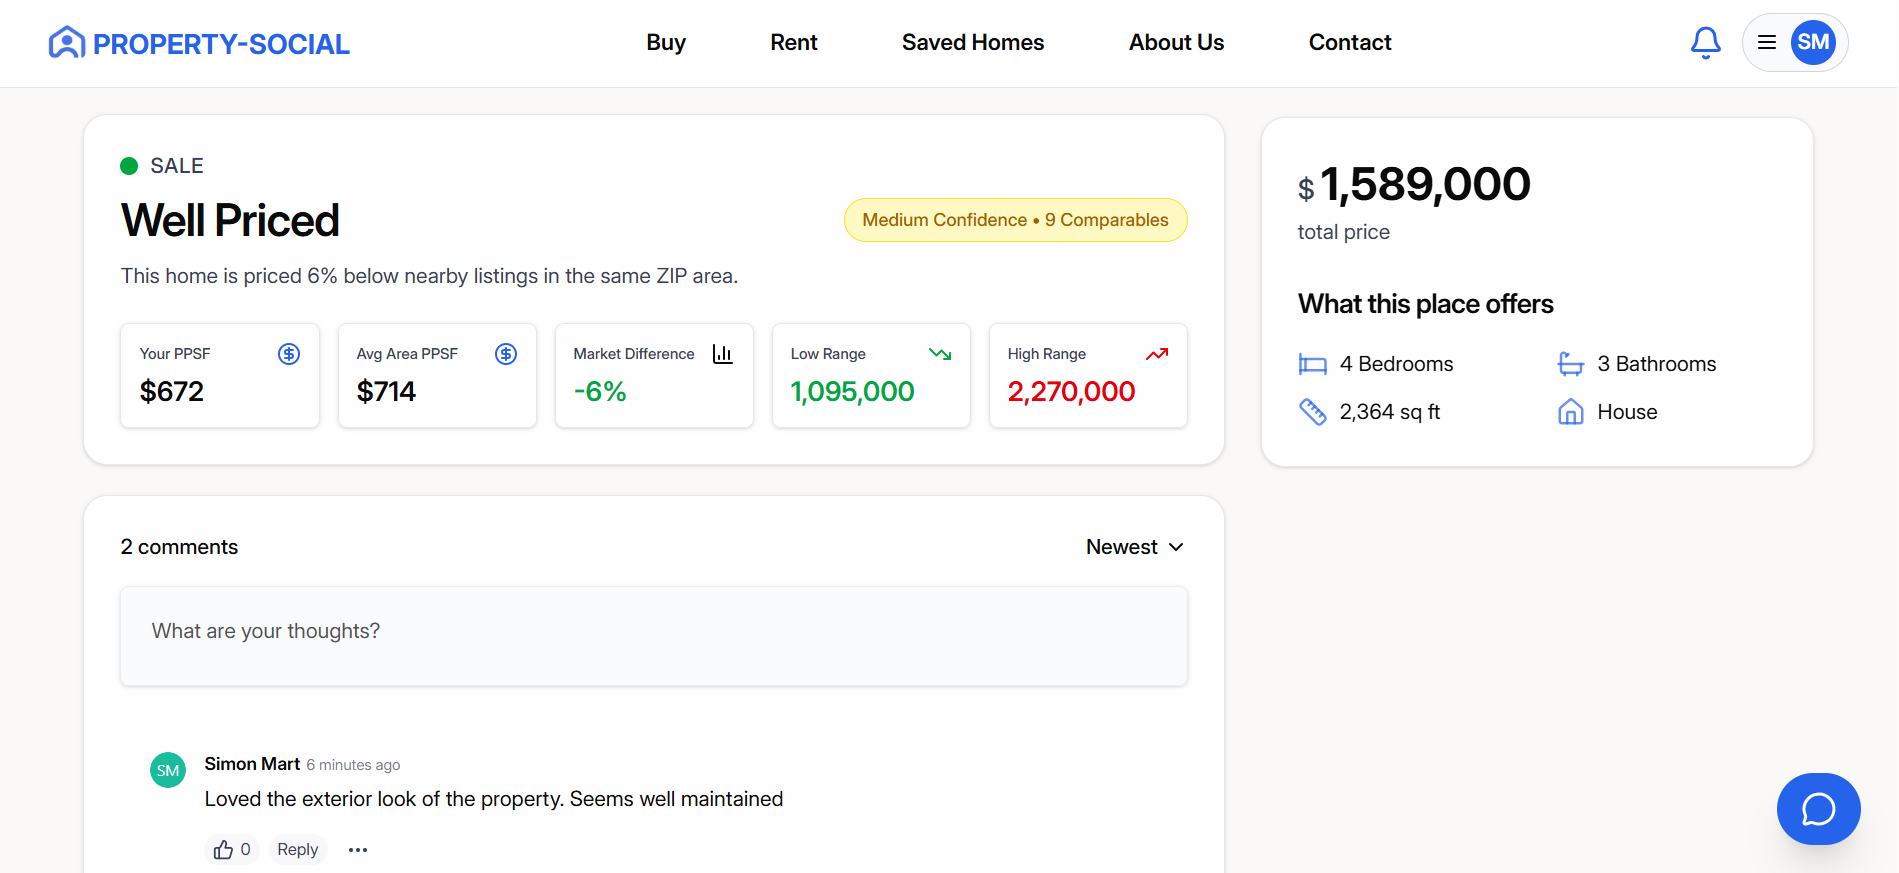Click the Property-Social house logo icon
The height and width of the screenshot is (873, 1899).
pos(67,43)
